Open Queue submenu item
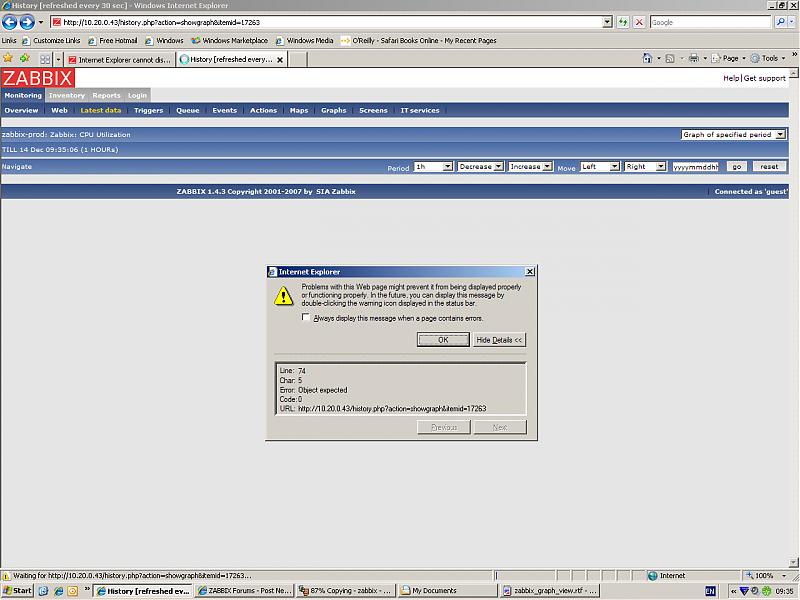The image size is (800, 600). [x=188, y=110]
